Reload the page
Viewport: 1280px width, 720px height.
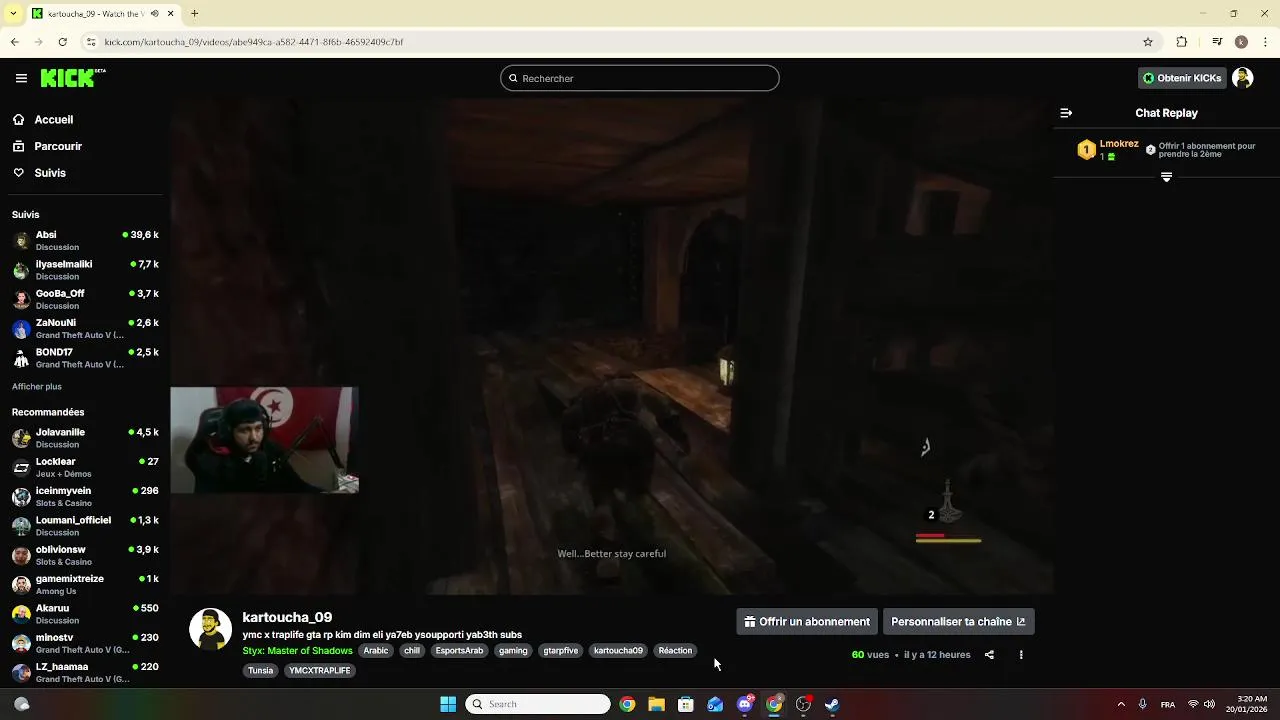62,42
